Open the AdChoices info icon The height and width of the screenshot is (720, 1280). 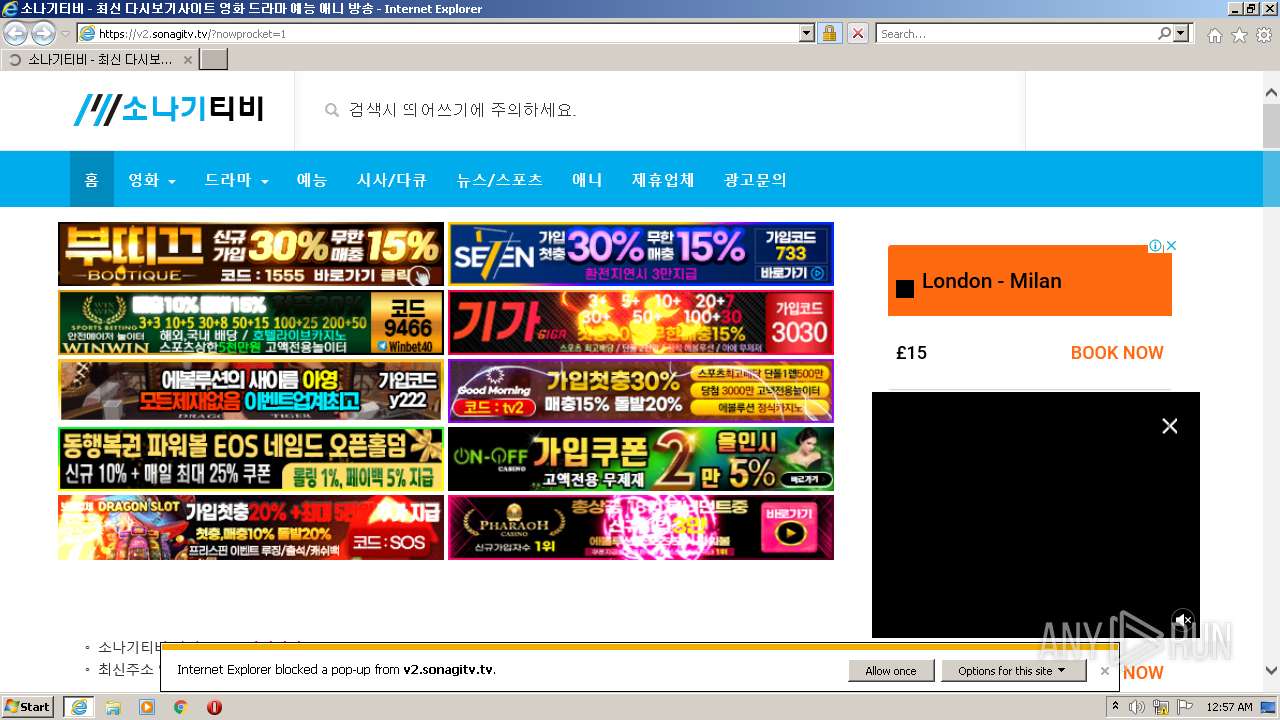click(x=1155, y=245)
